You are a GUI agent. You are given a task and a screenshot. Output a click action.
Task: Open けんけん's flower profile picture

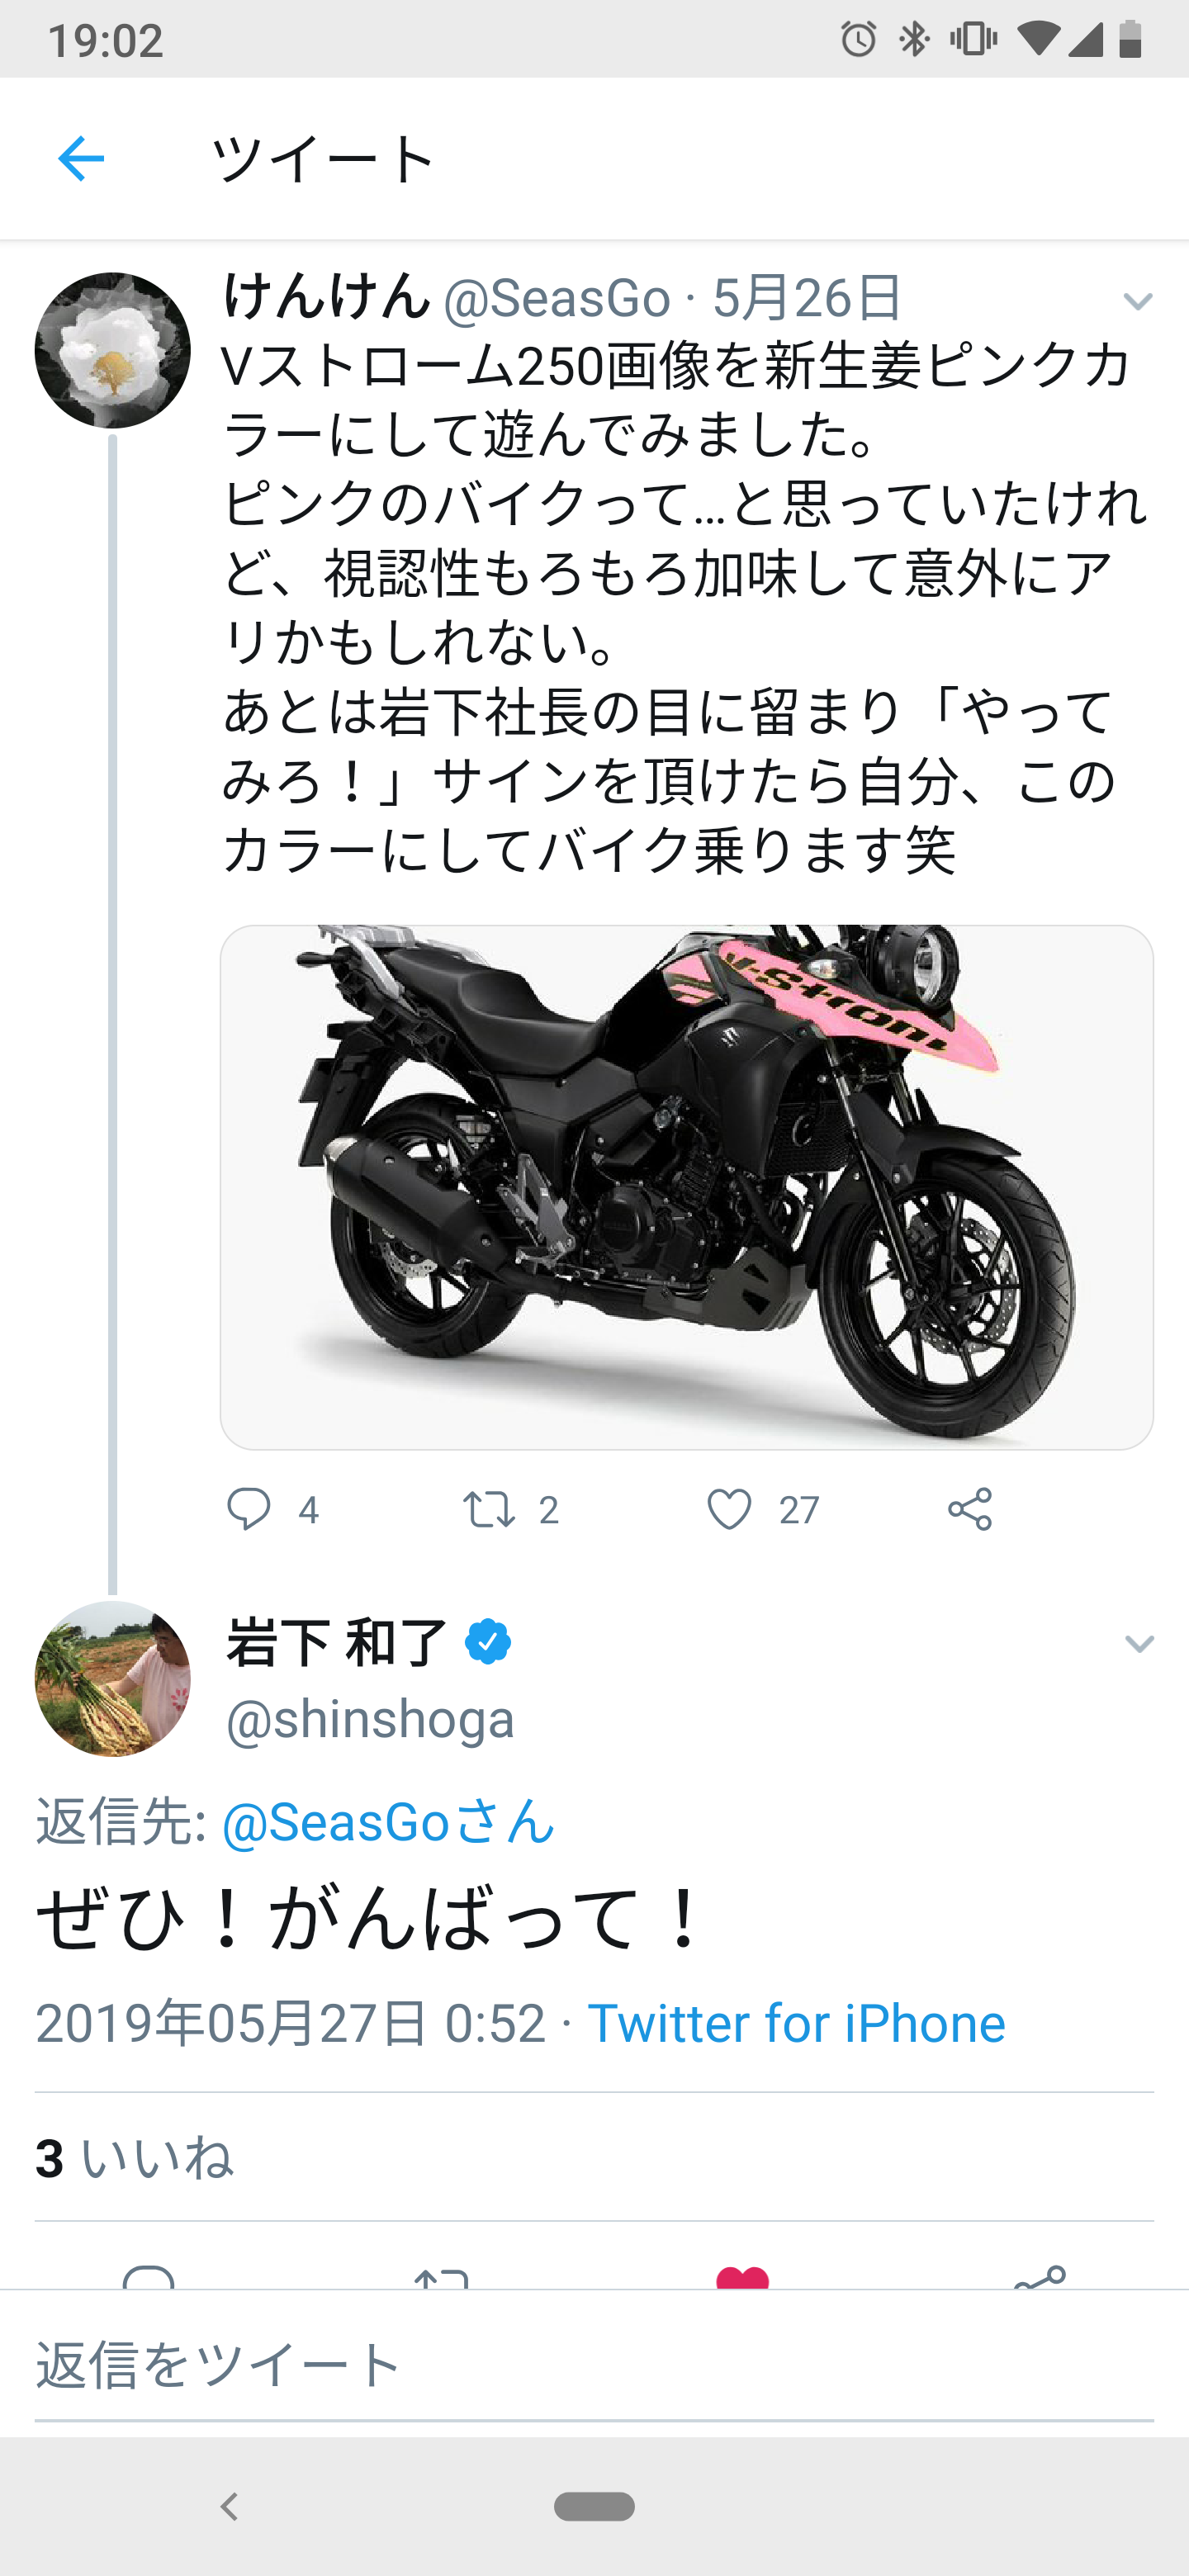(x=112, y=350)
